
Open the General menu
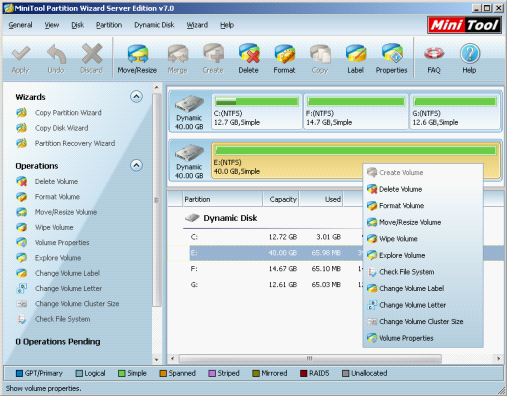pos(20,25)
